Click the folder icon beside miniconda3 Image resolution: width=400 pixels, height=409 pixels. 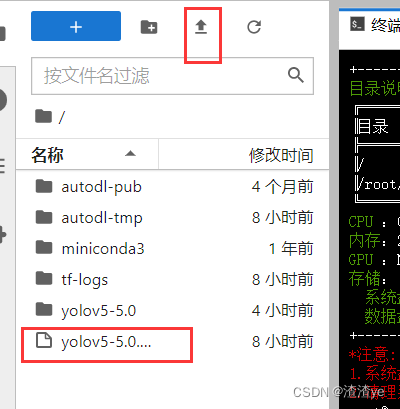pyautogui.click(x=44, y=248)
